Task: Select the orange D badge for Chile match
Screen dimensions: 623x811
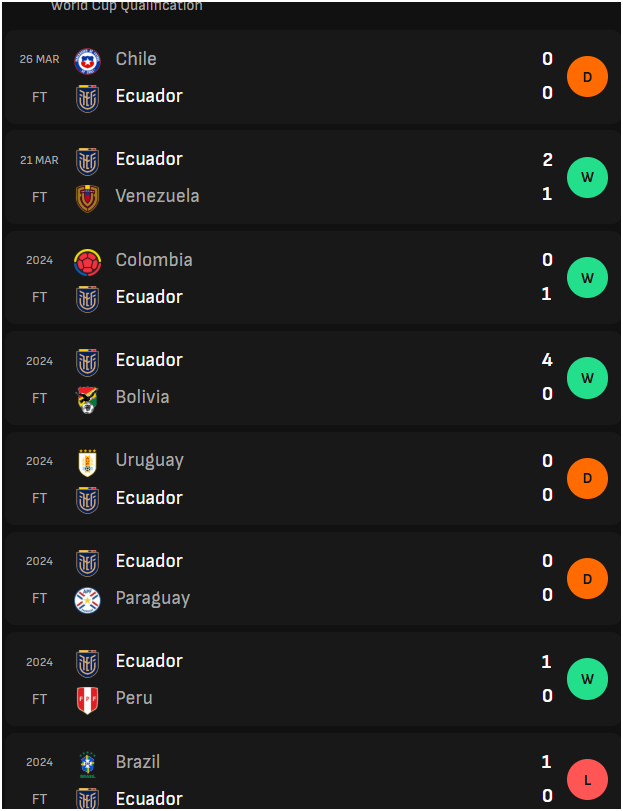Action: (587, 77)
